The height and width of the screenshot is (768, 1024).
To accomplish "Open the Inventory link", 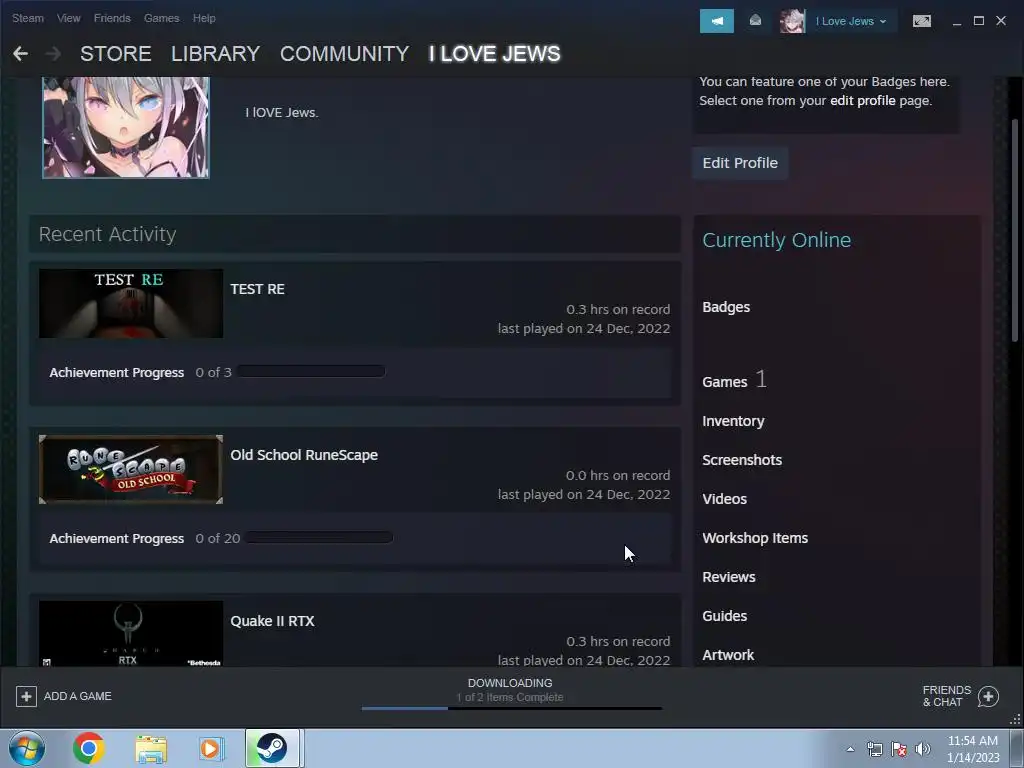I will [x=733, y=421].
